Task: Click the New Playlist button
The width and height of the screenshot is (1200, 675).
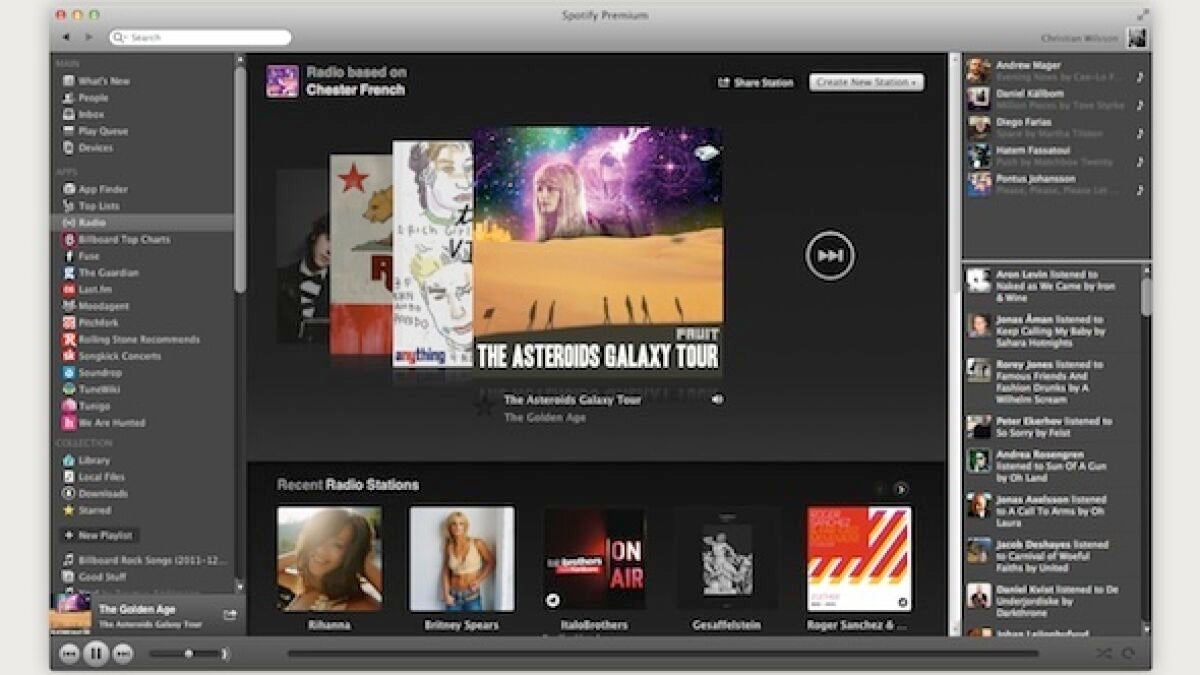Action: [98, 536]
